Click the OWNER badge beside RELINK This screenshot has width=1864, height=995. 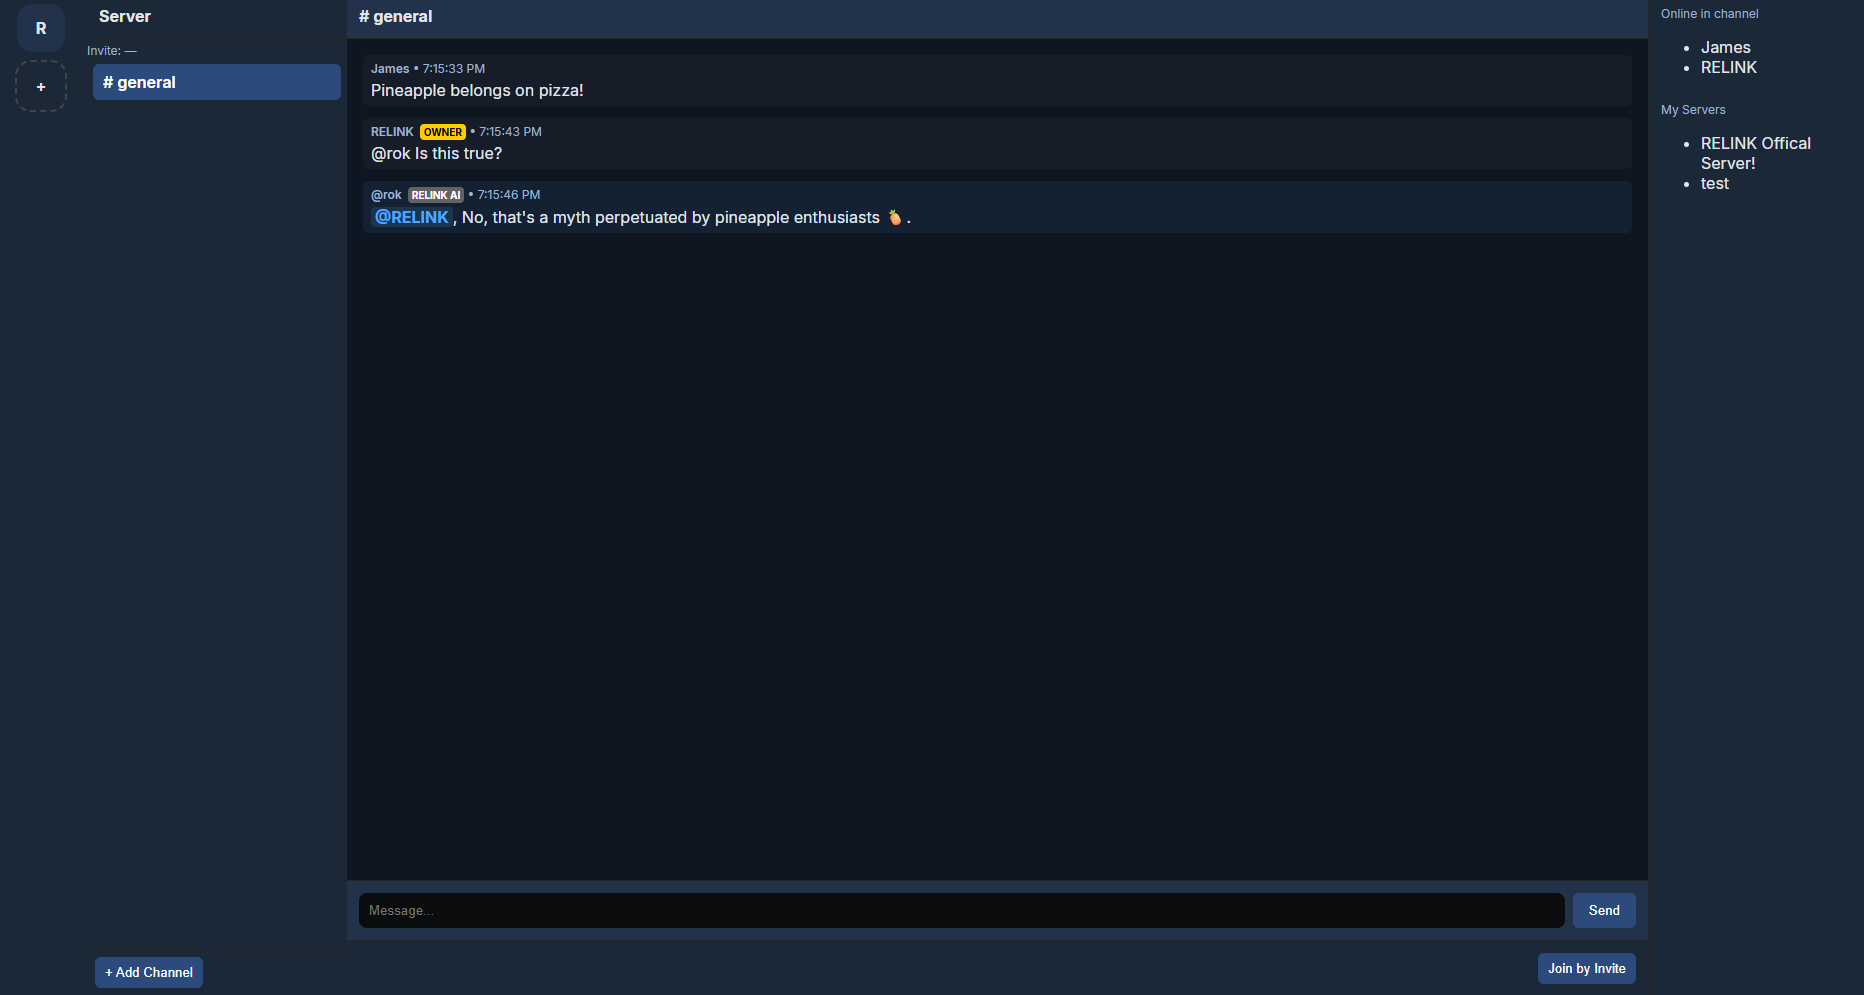click(443, 132)
